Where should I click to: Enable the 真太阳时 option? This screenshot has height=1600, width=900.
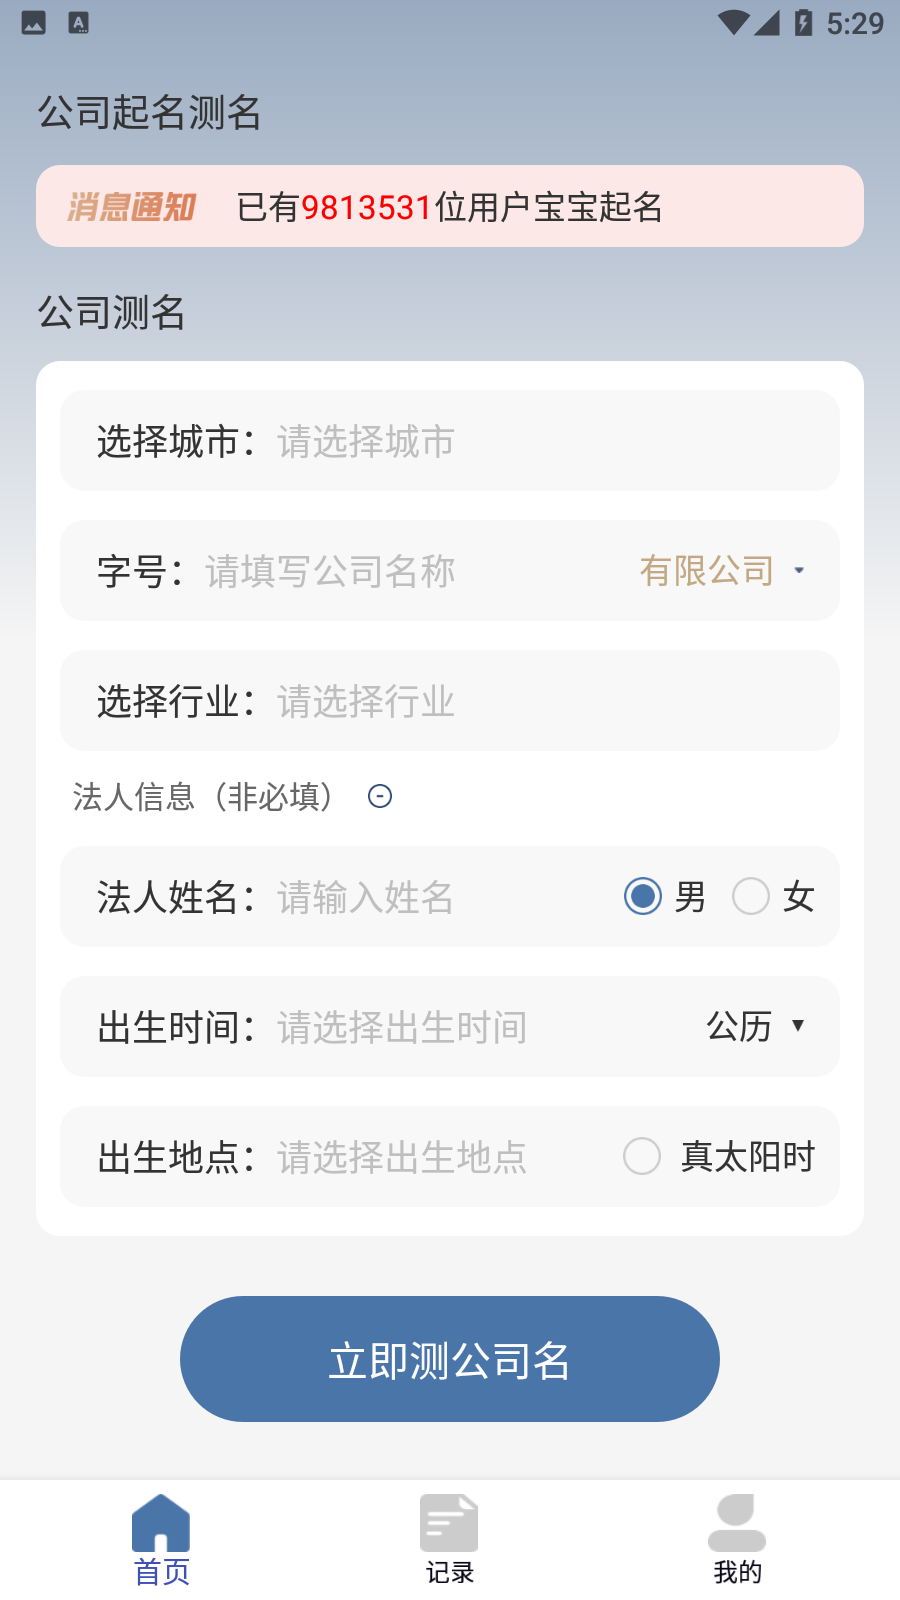pos(642,1156)
